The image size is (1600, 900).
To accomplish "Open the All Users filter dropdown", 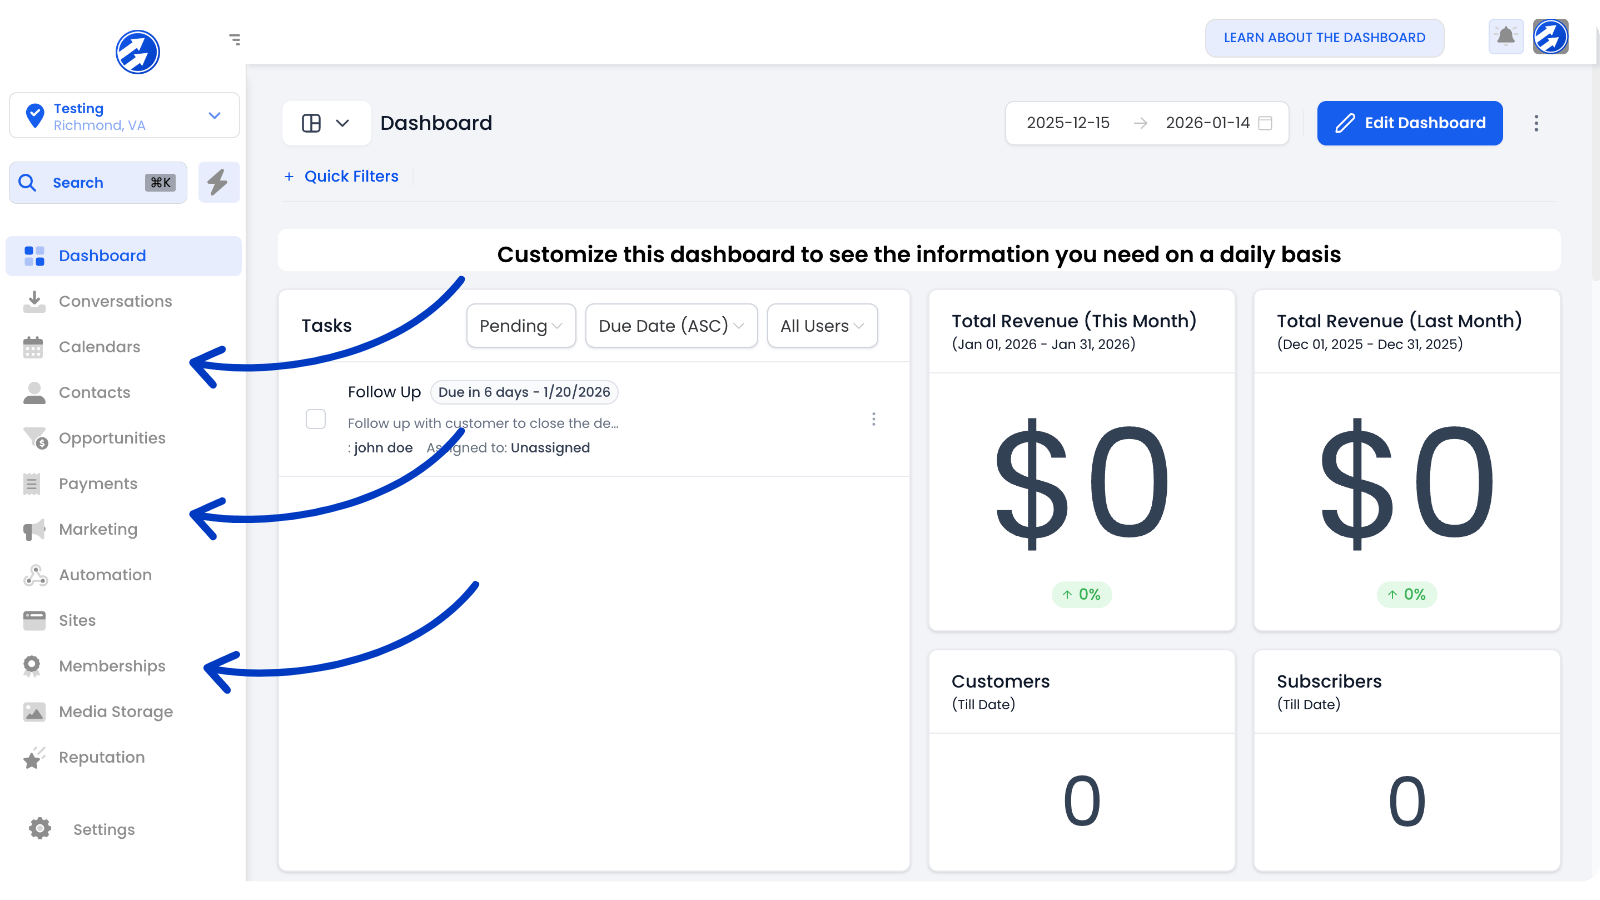I will [x=822, y=326].
